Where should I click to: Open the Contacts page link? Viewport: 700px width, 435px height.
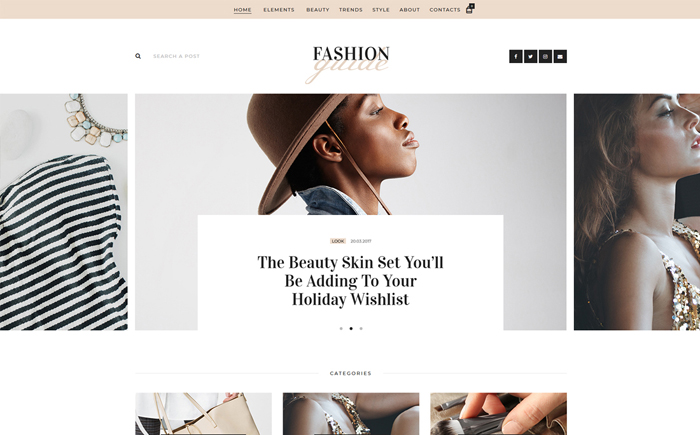tap(445, 9)
